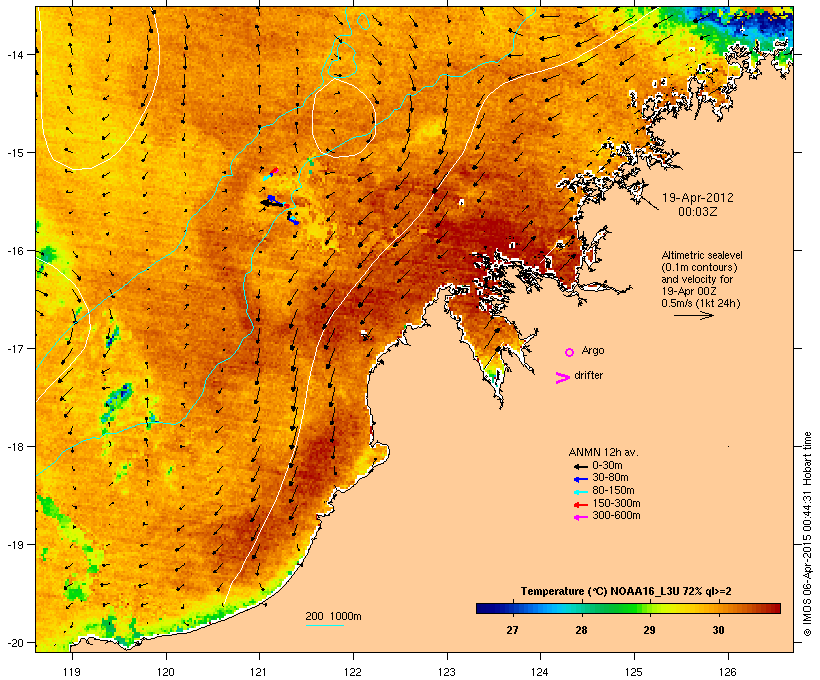Click the time text 00:03Z
The width and height of the screenshot is (820, 680).
tap(698, 212)
